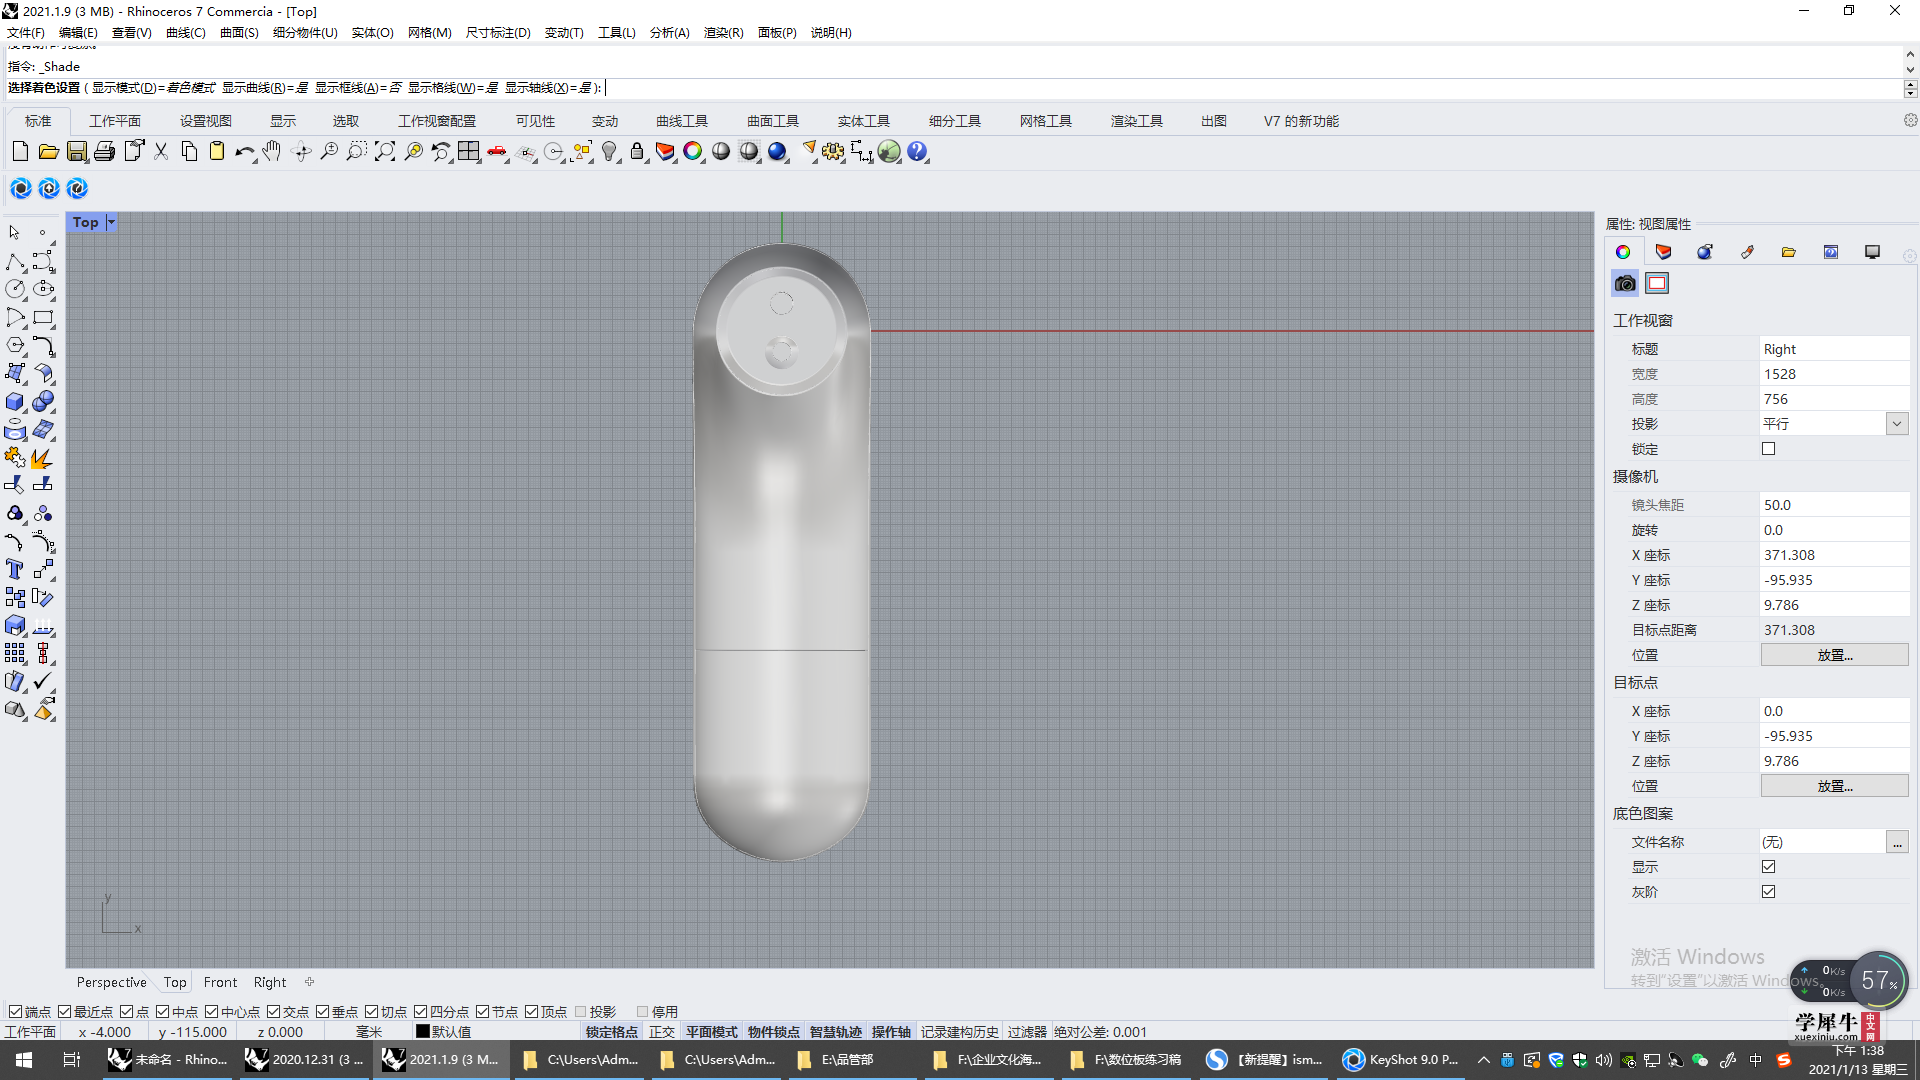
Task: Click the Cut scissors icon
Action: point(161,152)
